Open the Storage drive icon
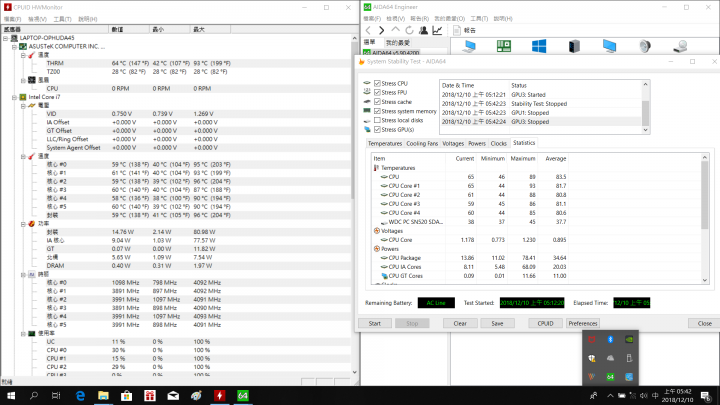The image size is (720, 405). click(680, 46)
